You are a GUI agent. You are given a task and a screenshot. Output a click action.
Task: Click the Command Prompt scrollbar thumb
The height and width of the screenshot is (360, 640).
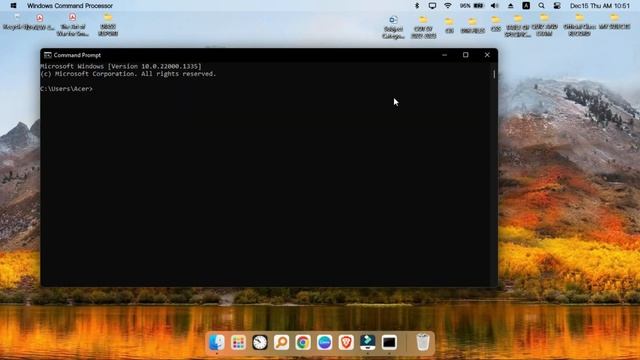tap(494, 74)
